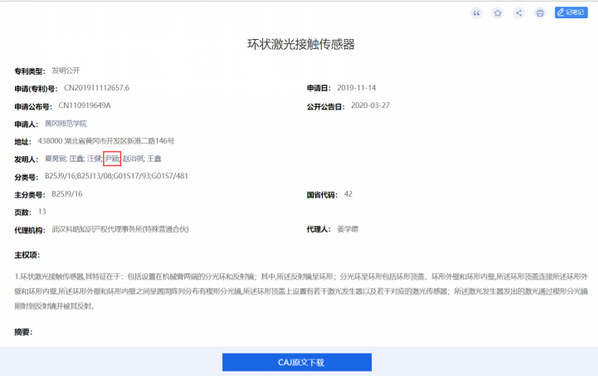Open the share icon menu
The width and height of the screenshot is (598, 376).
point(519,13)
